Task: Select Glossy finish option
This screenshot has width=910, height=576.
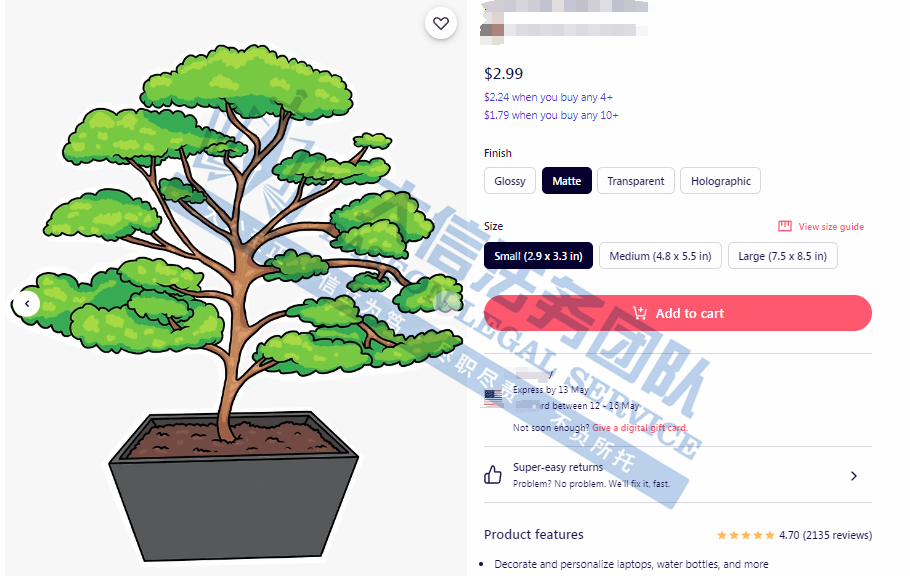Action: point(510,181)
